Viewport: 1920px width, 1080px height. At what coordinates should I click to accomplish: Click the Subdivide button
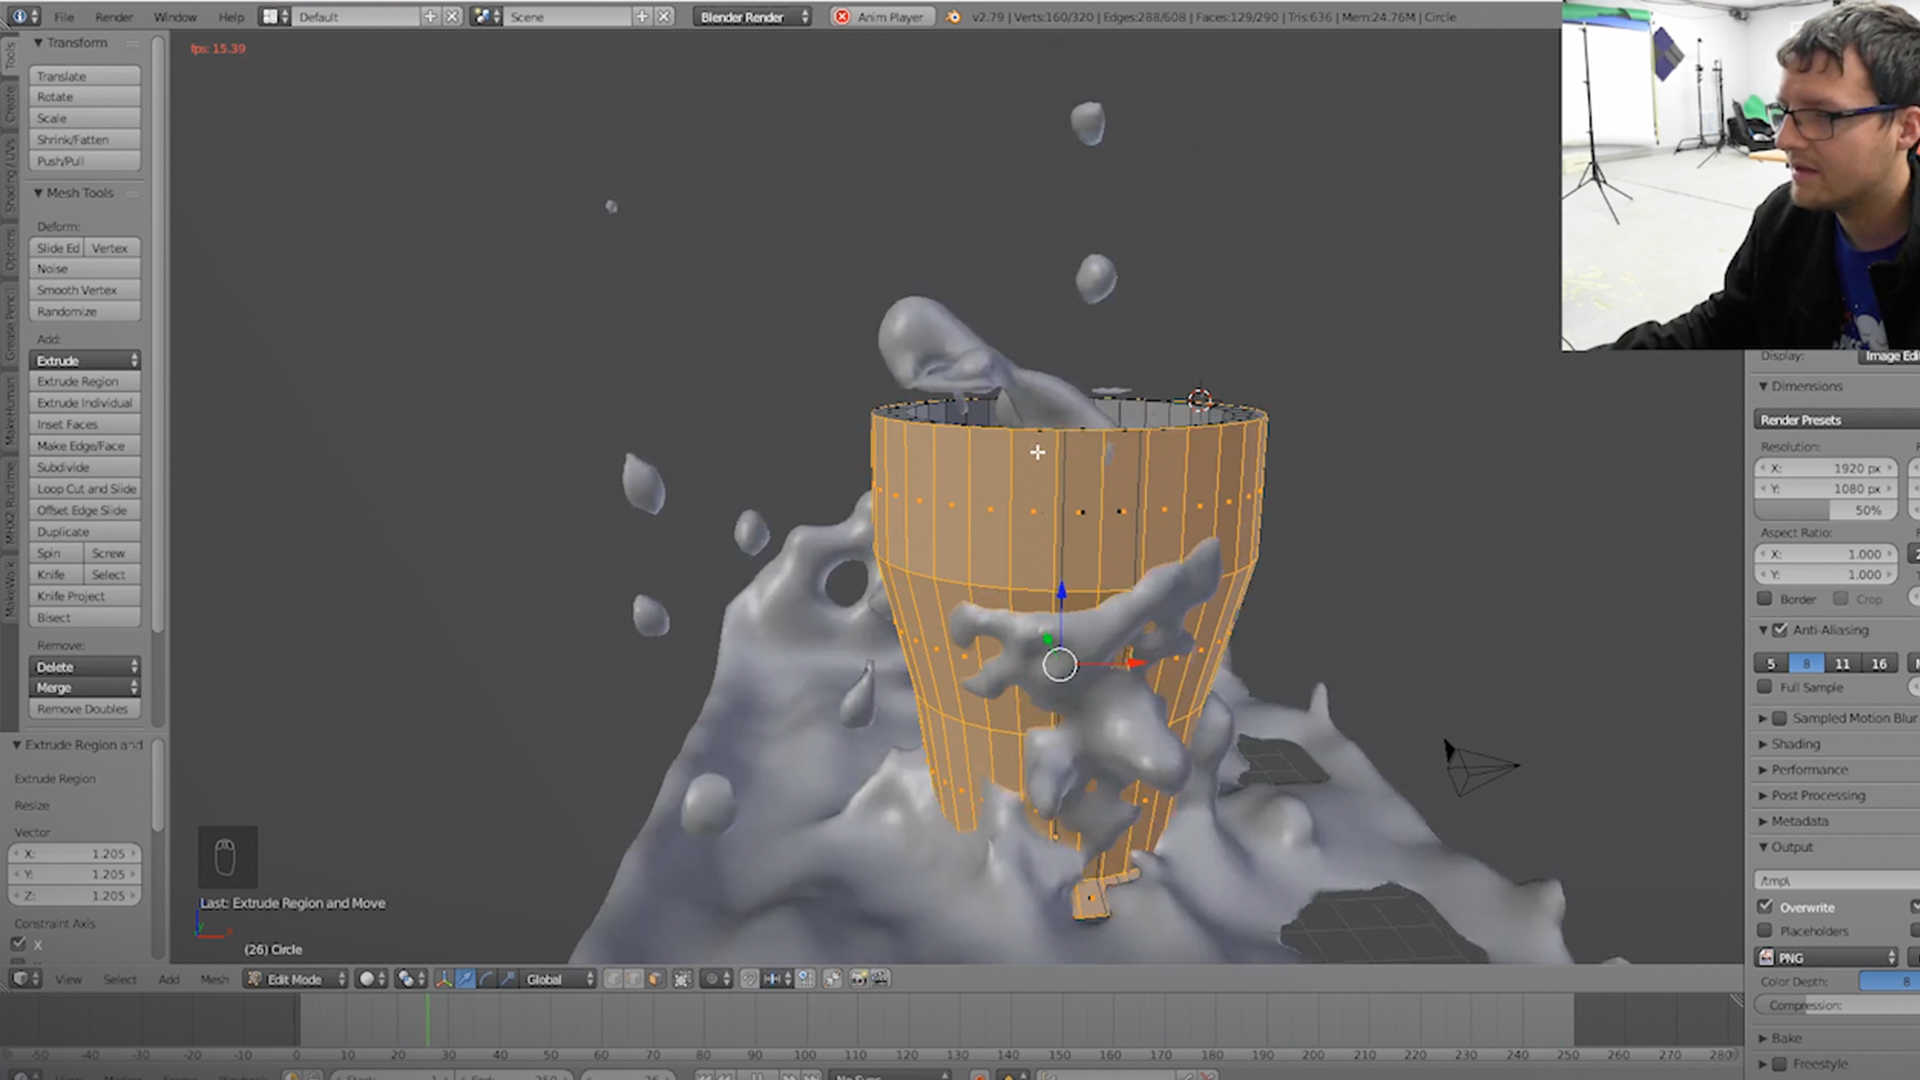84,467
